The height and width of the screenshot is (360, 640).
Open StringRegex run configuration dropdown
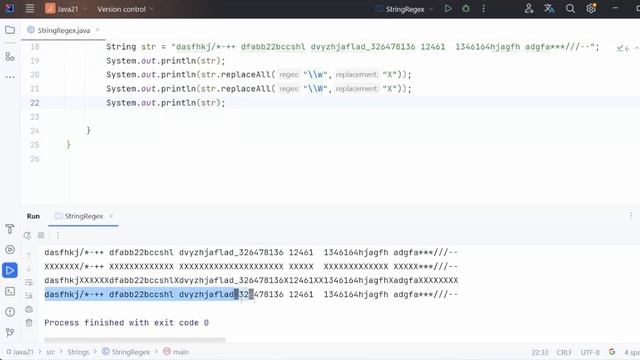pyautogui.click(x=404, y=9)
